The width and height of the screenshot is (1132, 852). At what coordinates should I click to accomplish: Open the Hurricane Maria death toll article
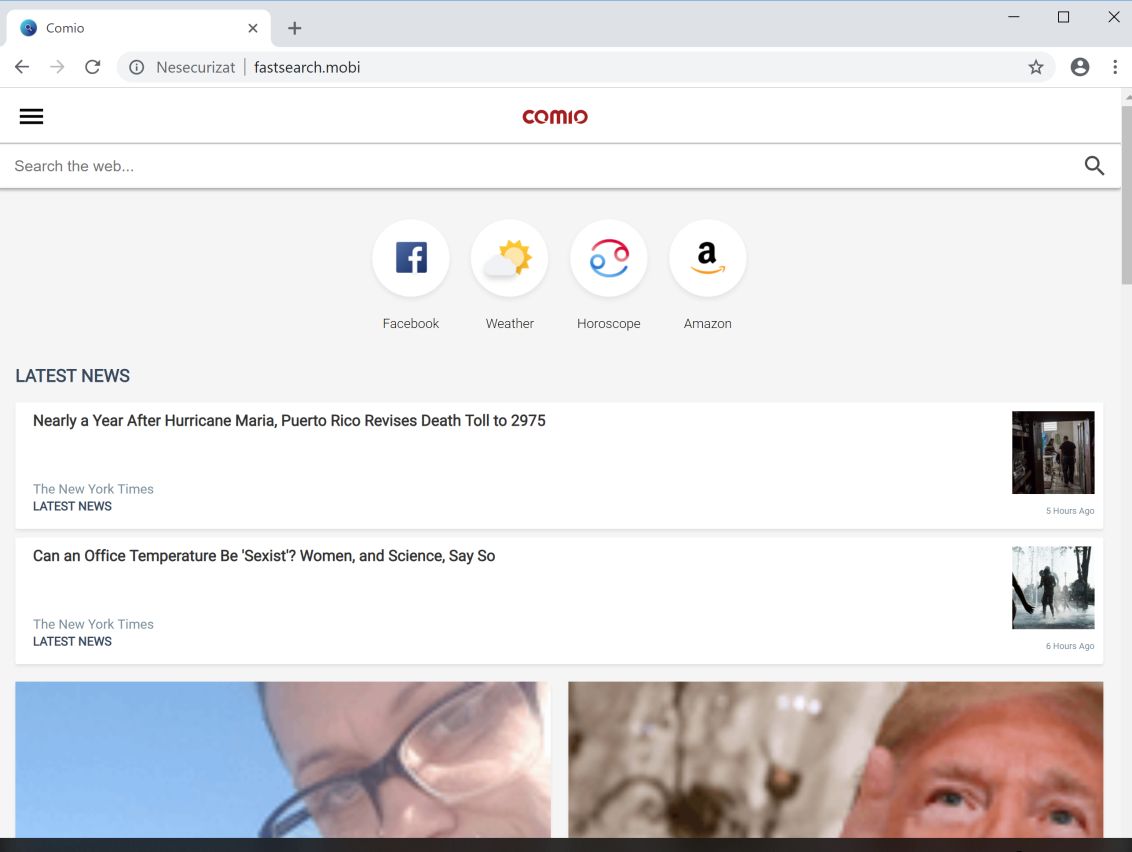[289, 420]
